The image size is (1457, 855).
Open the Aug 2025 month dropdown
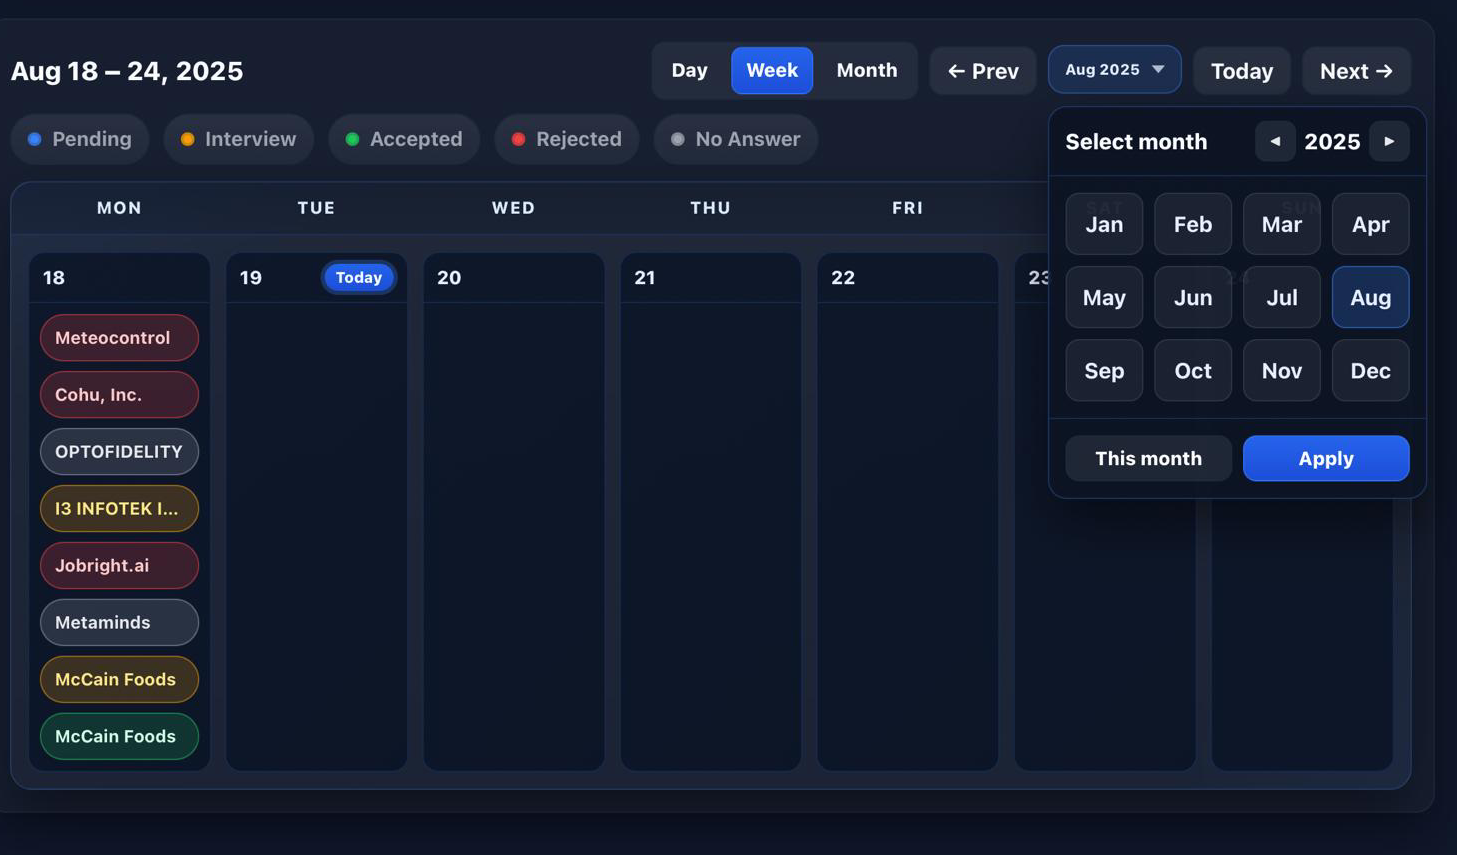point(1114,70)
